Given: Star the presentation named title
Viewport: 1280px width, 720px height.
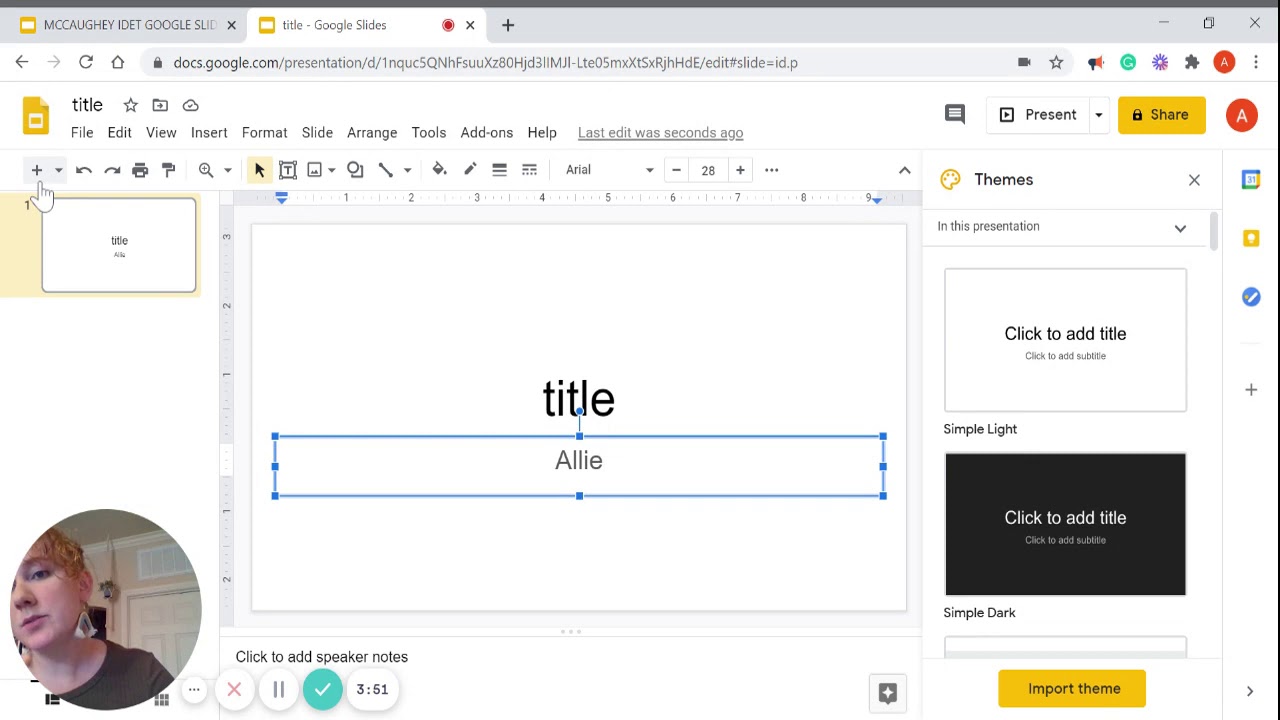Looking at the screenshot, I should 130,105.
